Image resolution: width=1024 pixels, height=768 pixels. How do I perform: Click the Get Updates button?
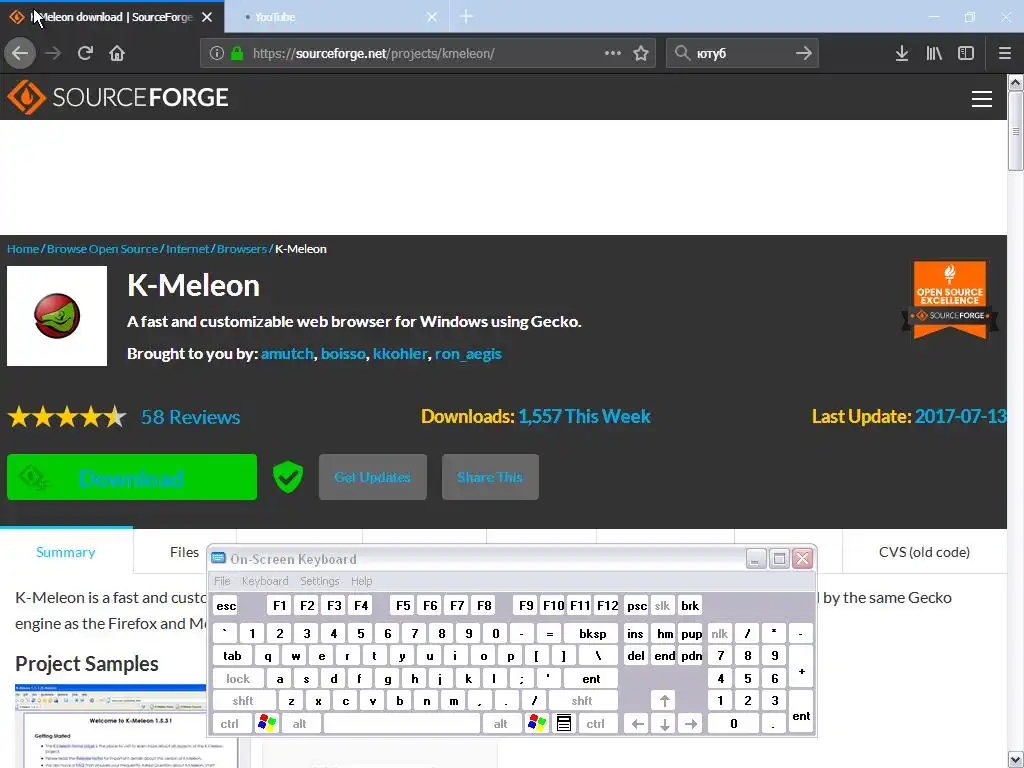coord(373,477)
